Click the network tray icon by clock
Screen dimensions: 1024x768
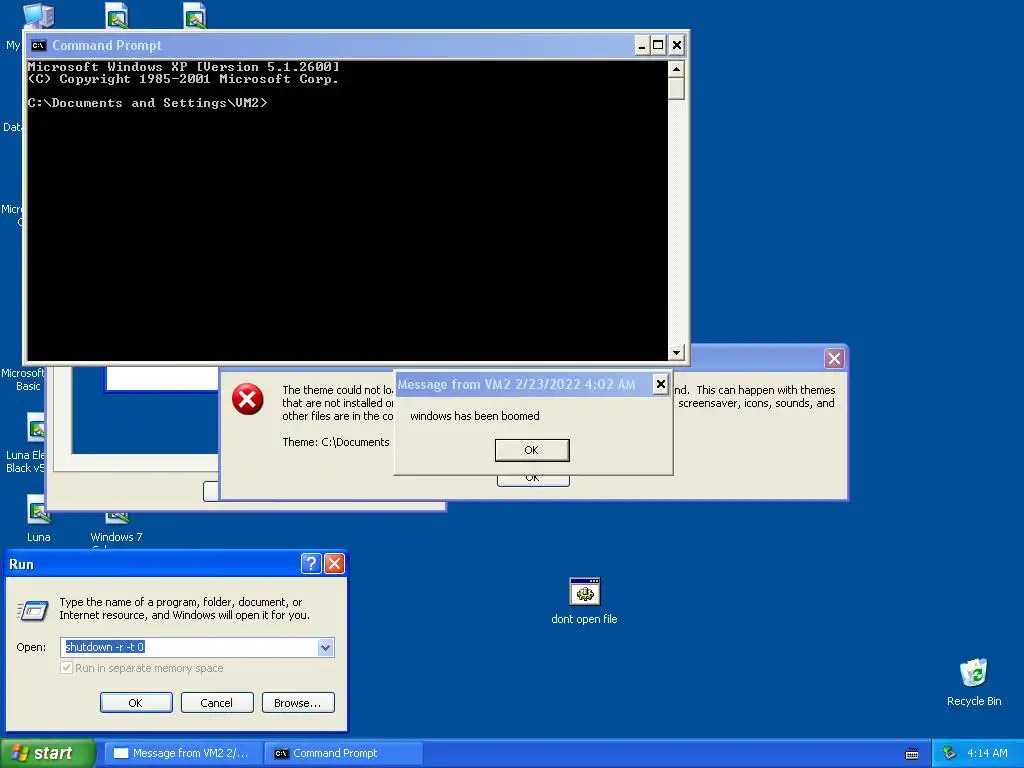[x=949, y=754]
